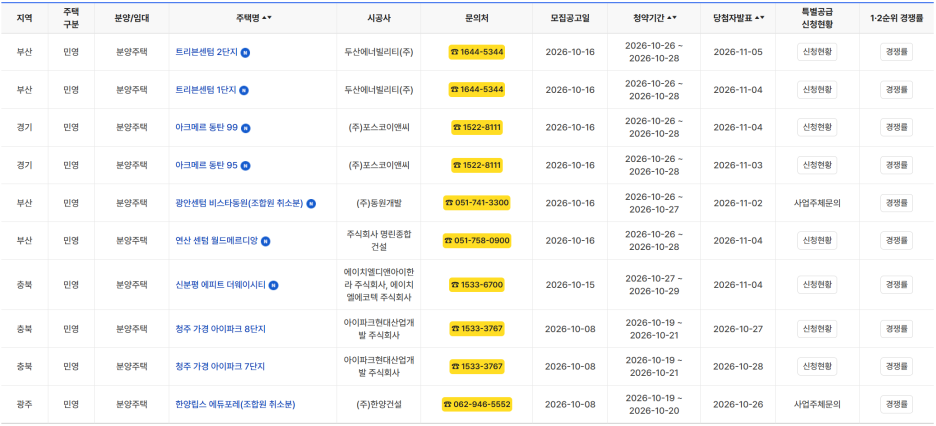The image size is (936, 426).
Task: Call 1533-3767 for 청주 가경 아이파크 8단지
Action: 477,329
